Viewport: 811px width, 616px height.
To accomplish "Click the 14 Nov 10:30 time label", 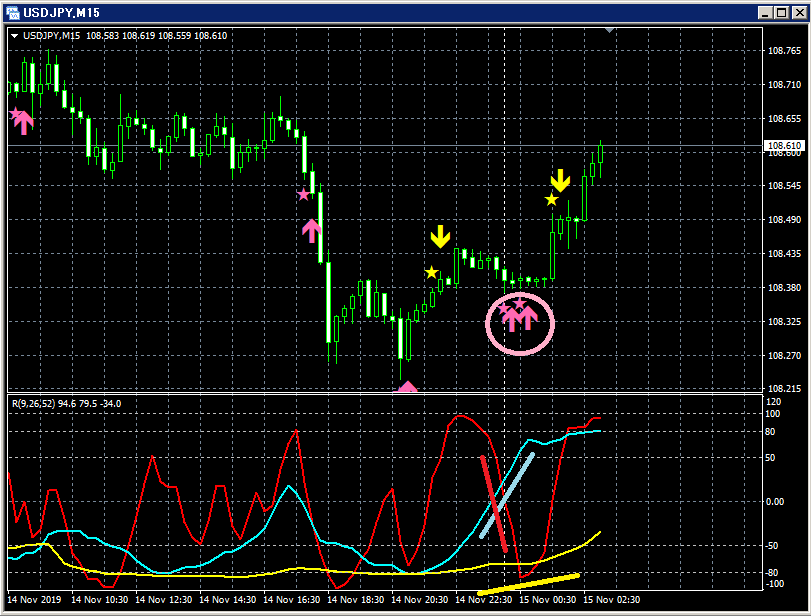I will (x=99, y=600).
